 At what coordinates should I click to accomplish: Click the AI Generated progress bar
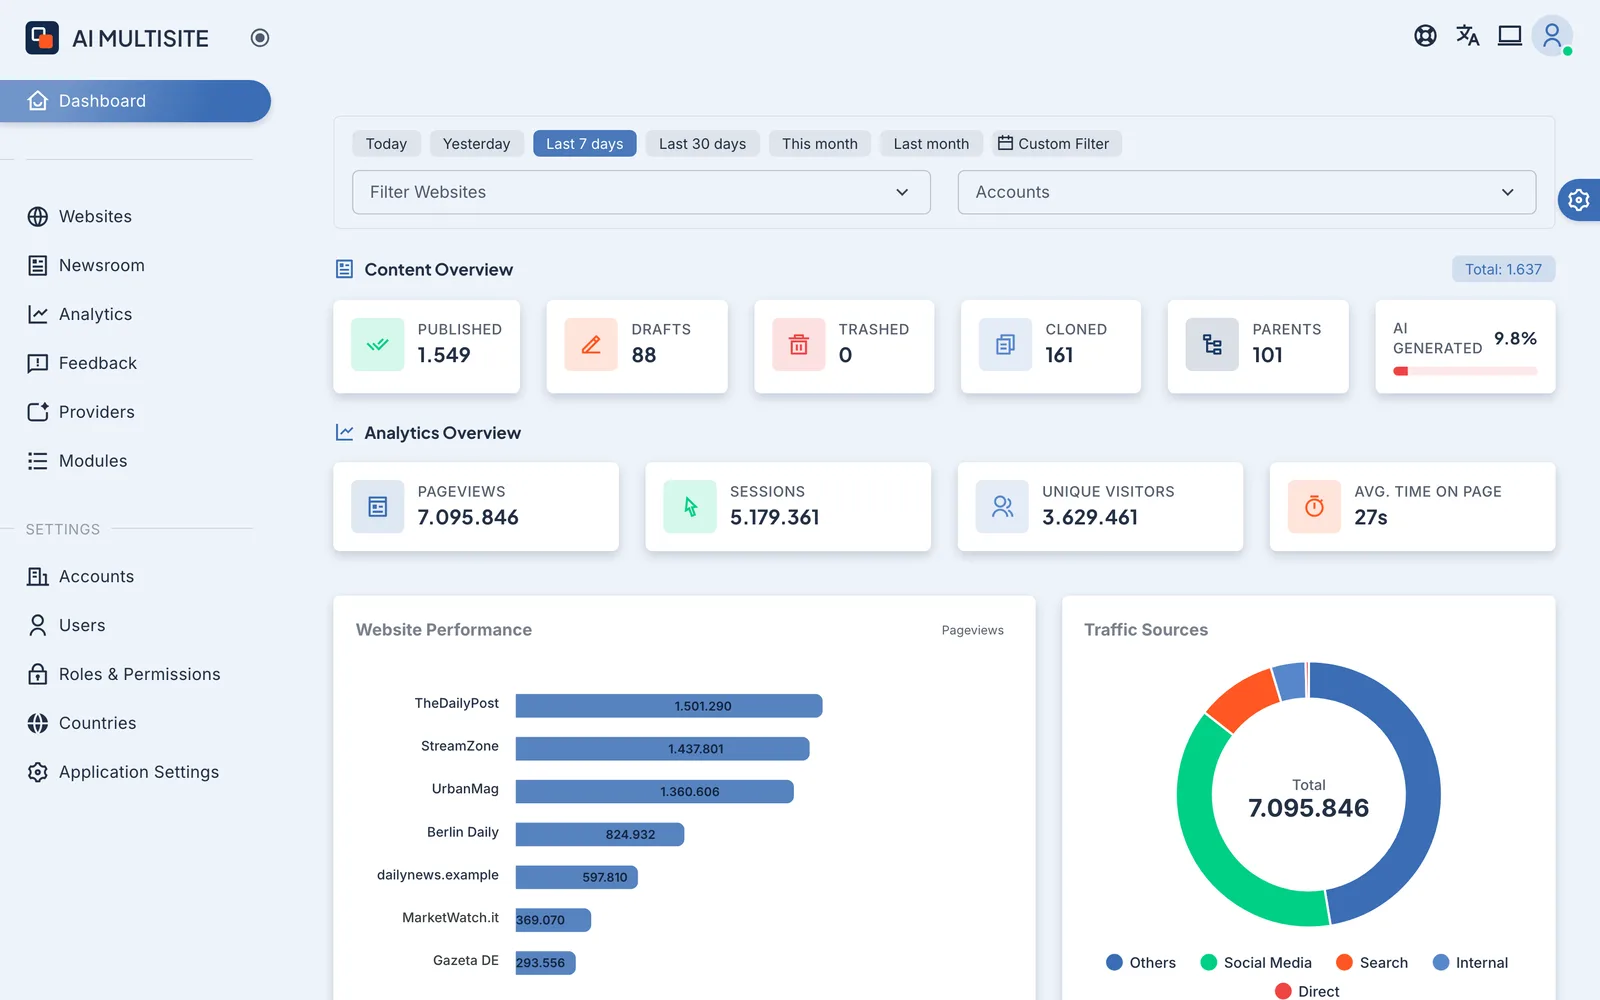tap(1465, 371)
